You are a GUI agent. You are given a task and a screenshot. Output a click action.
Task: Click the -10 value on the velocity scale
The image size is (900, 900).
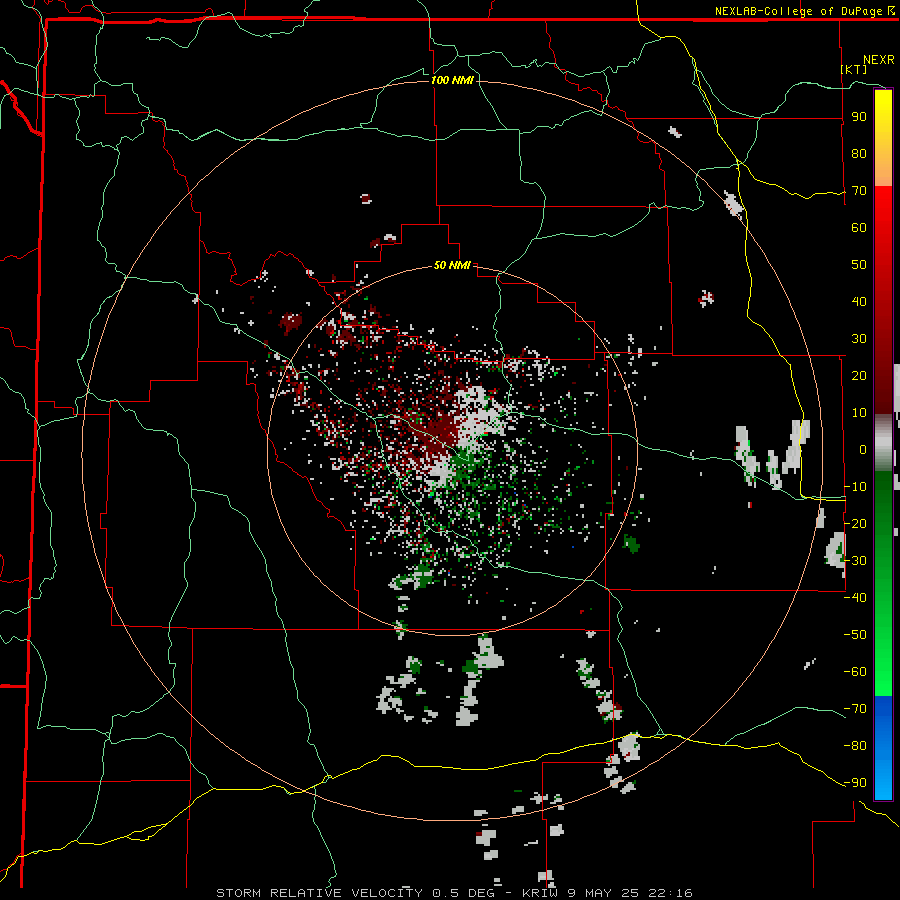pos(855,487)
